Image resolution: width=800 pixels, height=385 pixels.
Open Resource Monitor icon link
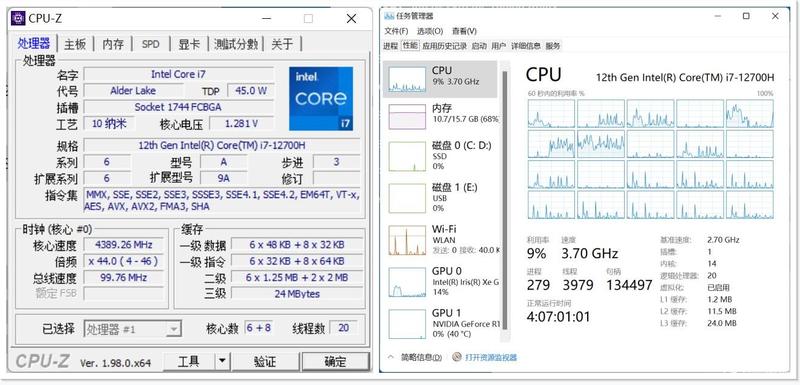coord(457,357)
